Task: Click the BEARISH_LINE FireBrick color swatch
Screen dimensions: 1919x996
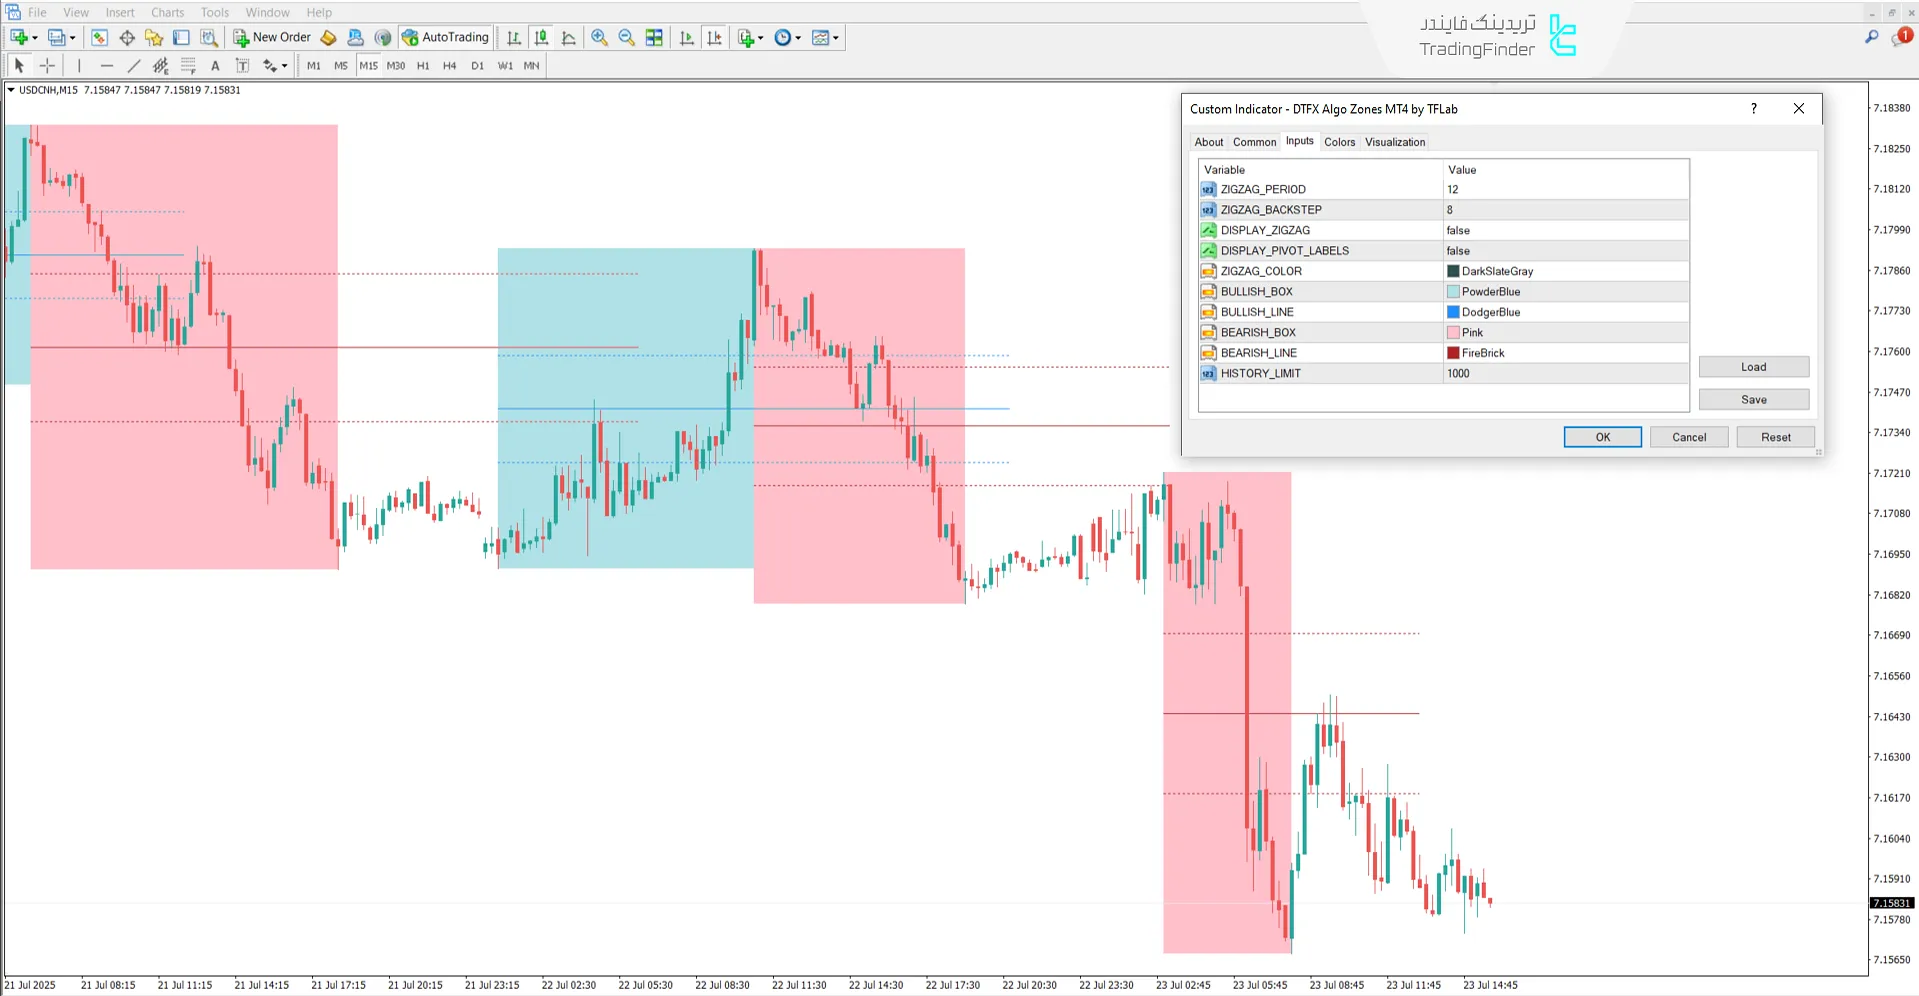Action: coord(1453,353)
